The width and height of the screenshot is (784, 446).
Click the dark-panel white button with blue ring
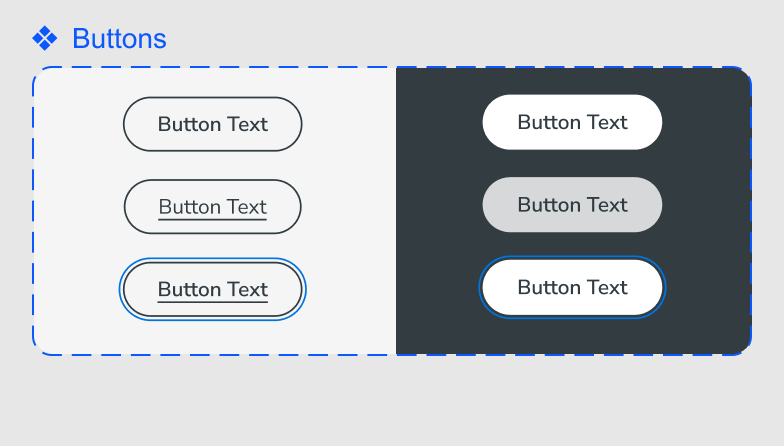(572, 287)
